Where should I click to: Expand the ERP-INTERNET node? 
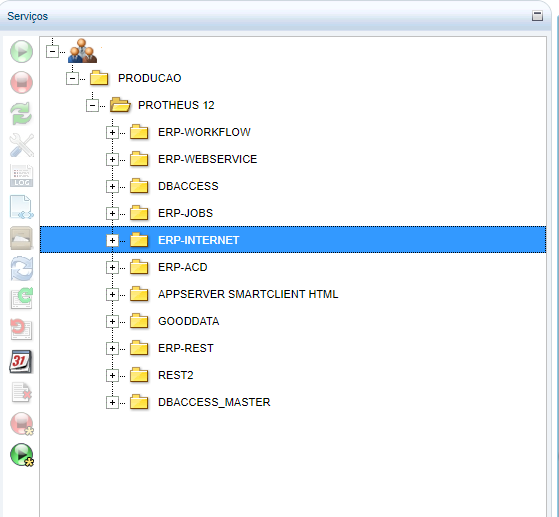[x=112, y=241]
